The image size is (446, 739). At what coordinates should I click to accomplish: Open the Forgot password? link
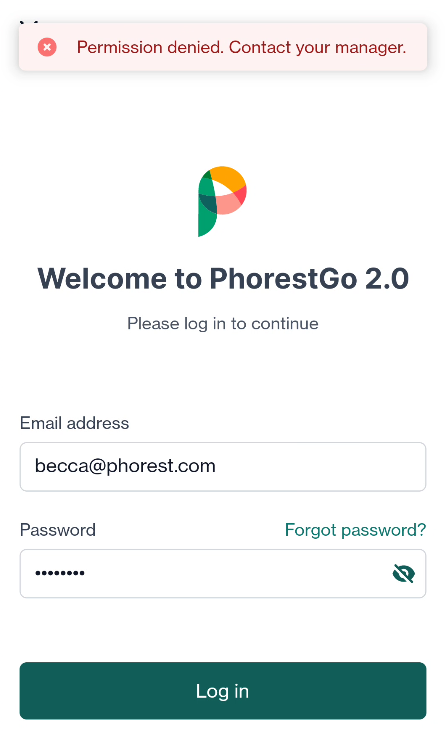[355, 530]
